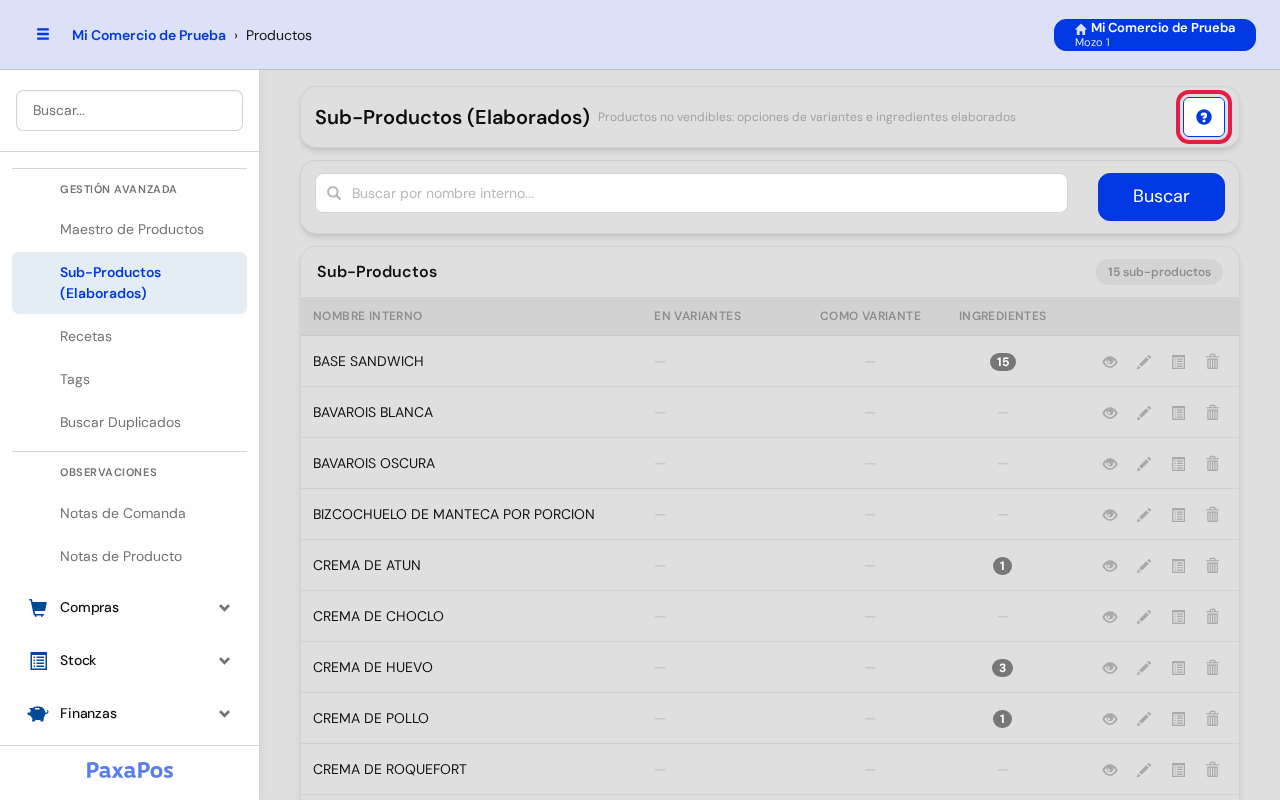Focus the Buscar por nombre interno field
This screenshot has width=1280, height=800.
(692, 193)
